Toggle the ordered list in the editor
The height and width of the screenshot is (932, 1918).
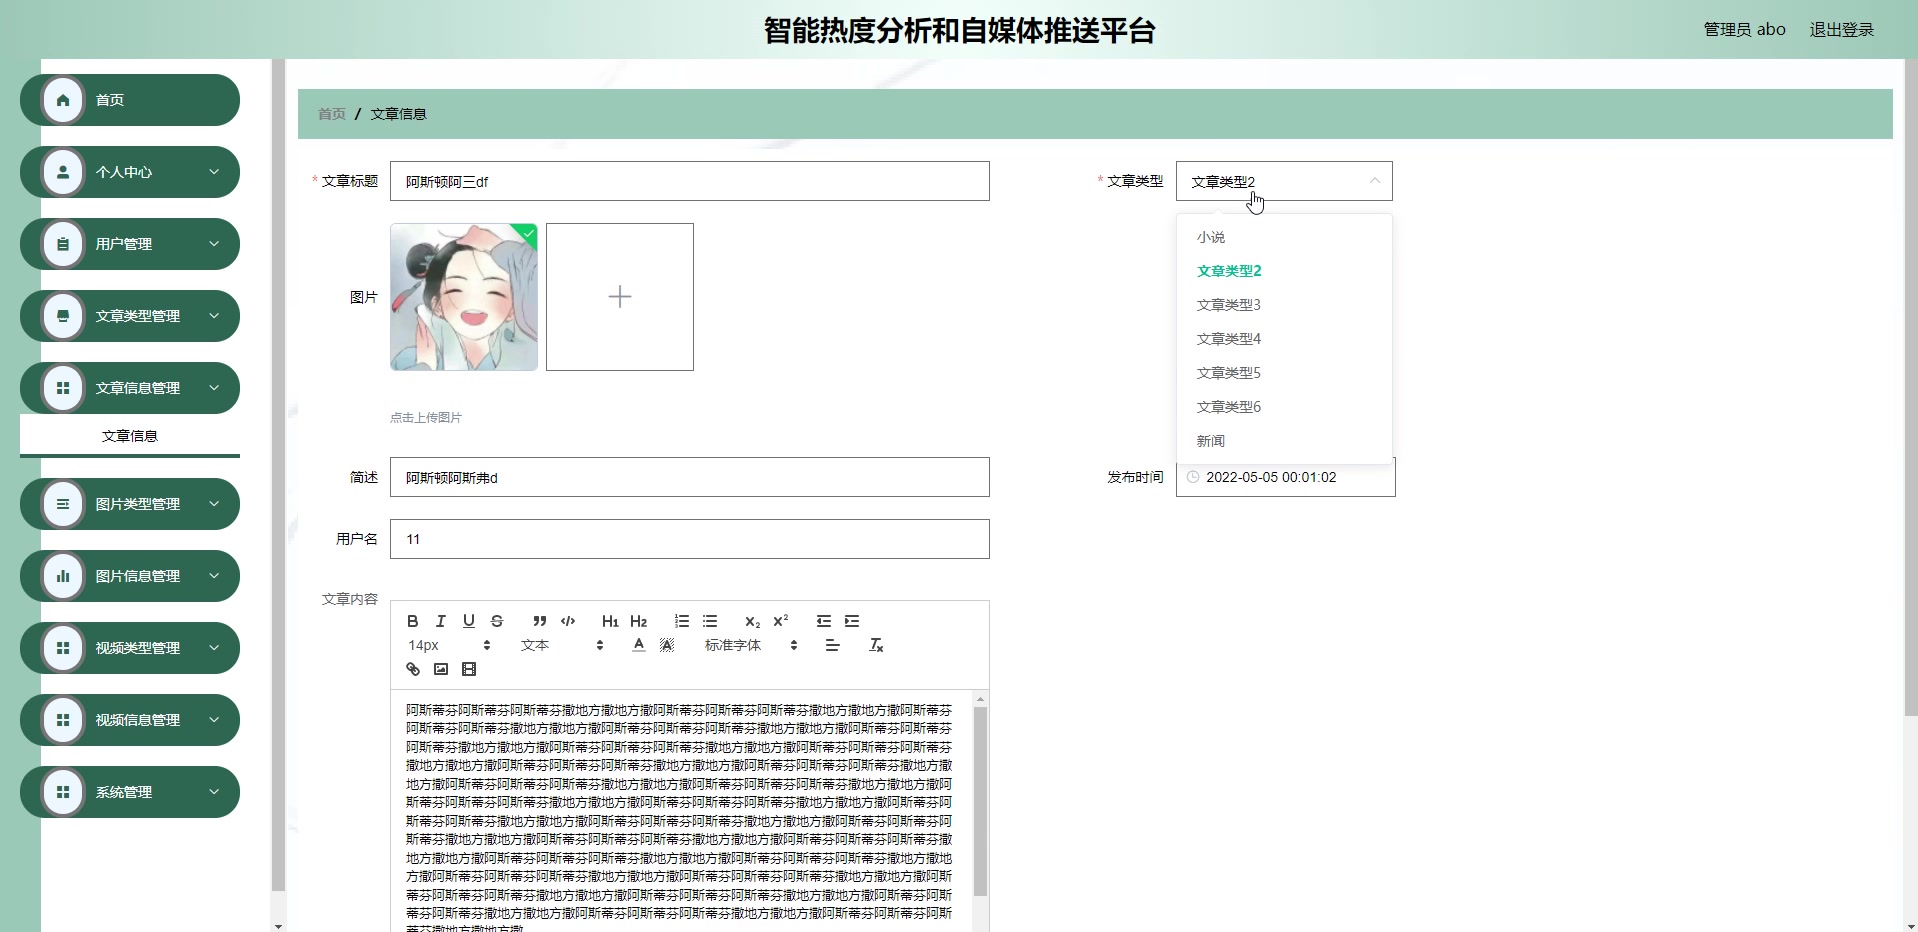[681, 621]
